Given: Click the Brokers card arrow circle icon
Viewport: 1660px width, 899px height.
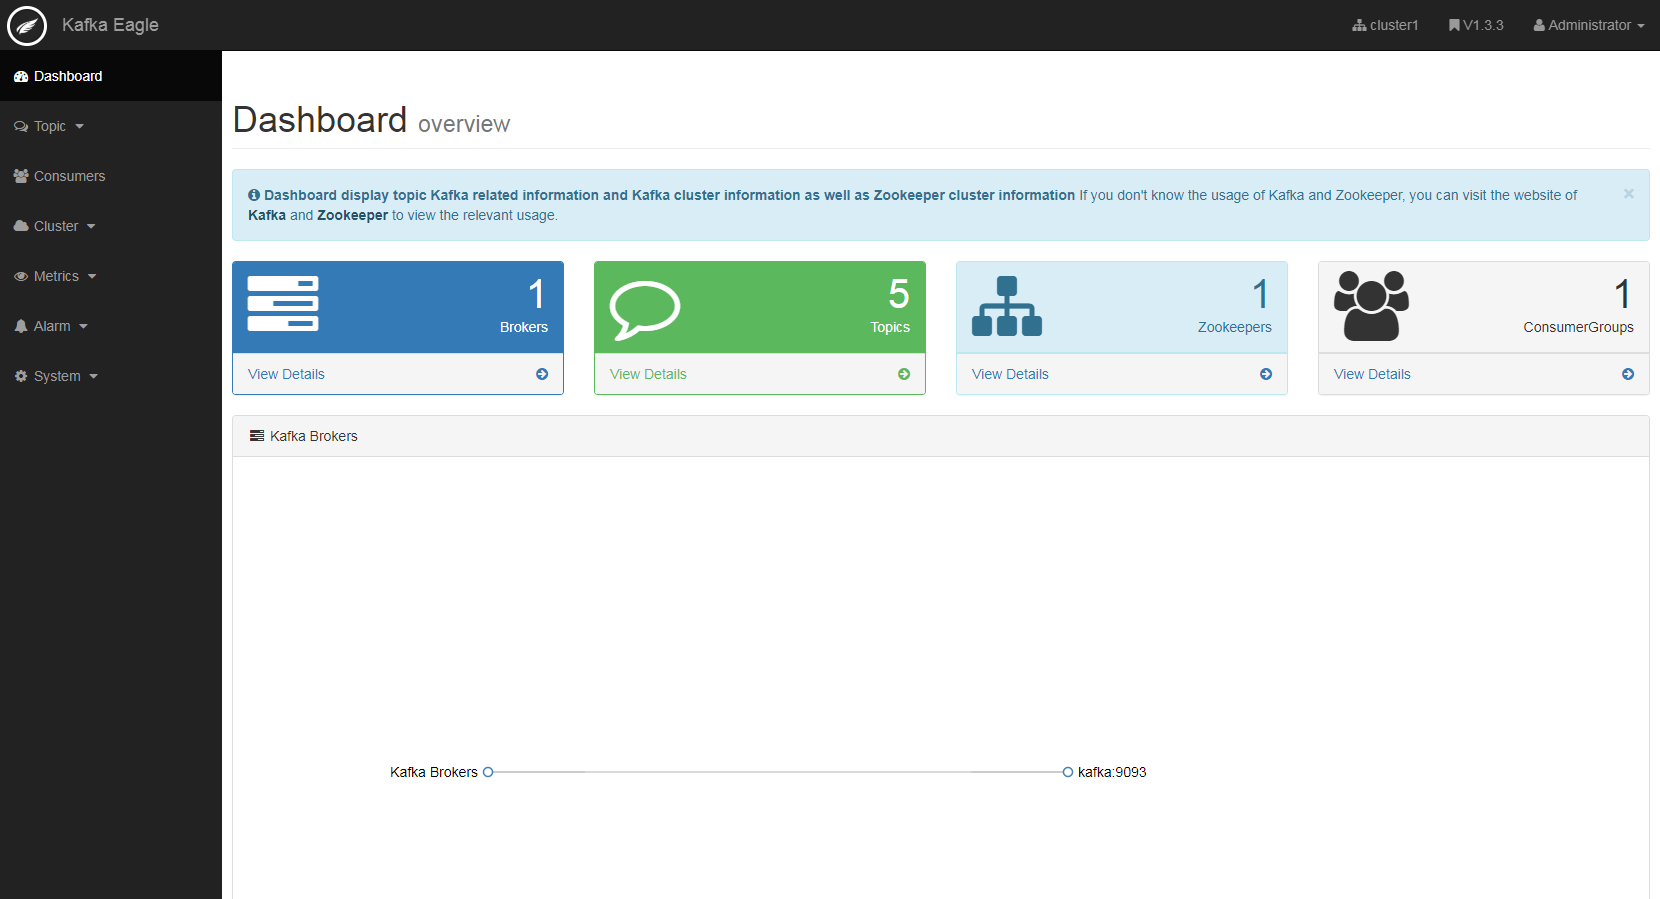Looking at the screenshot, I should 542,374.
